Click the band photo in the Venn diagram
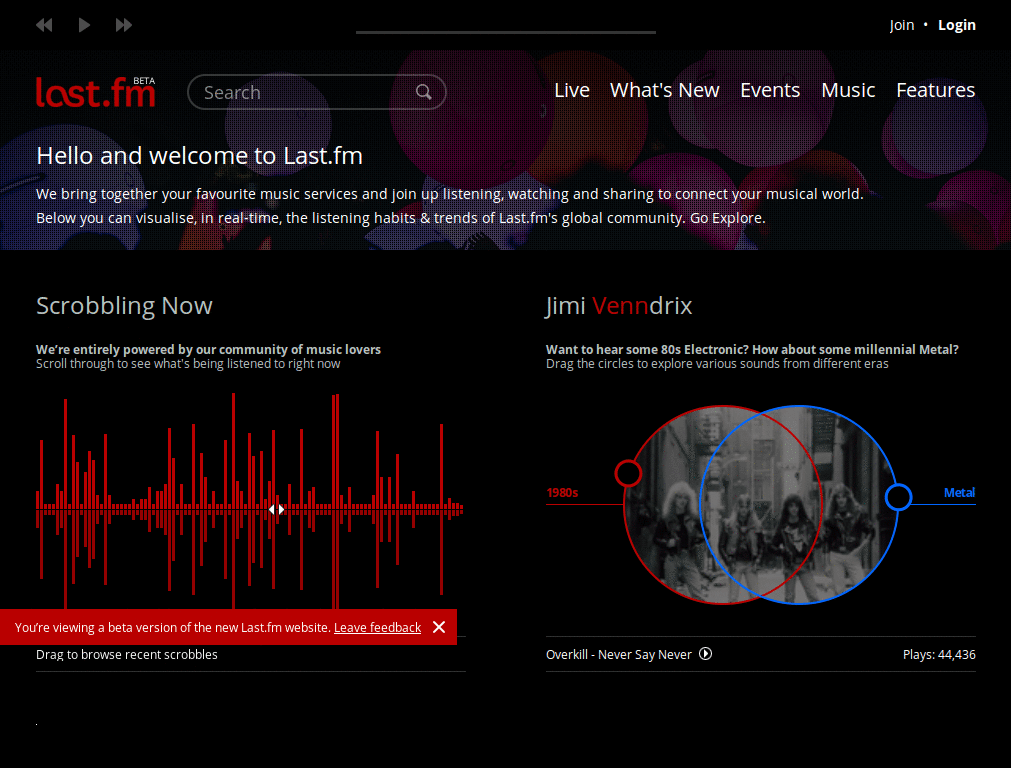The height and width of the screenshot is (768, 1024). tap(761, 505)
